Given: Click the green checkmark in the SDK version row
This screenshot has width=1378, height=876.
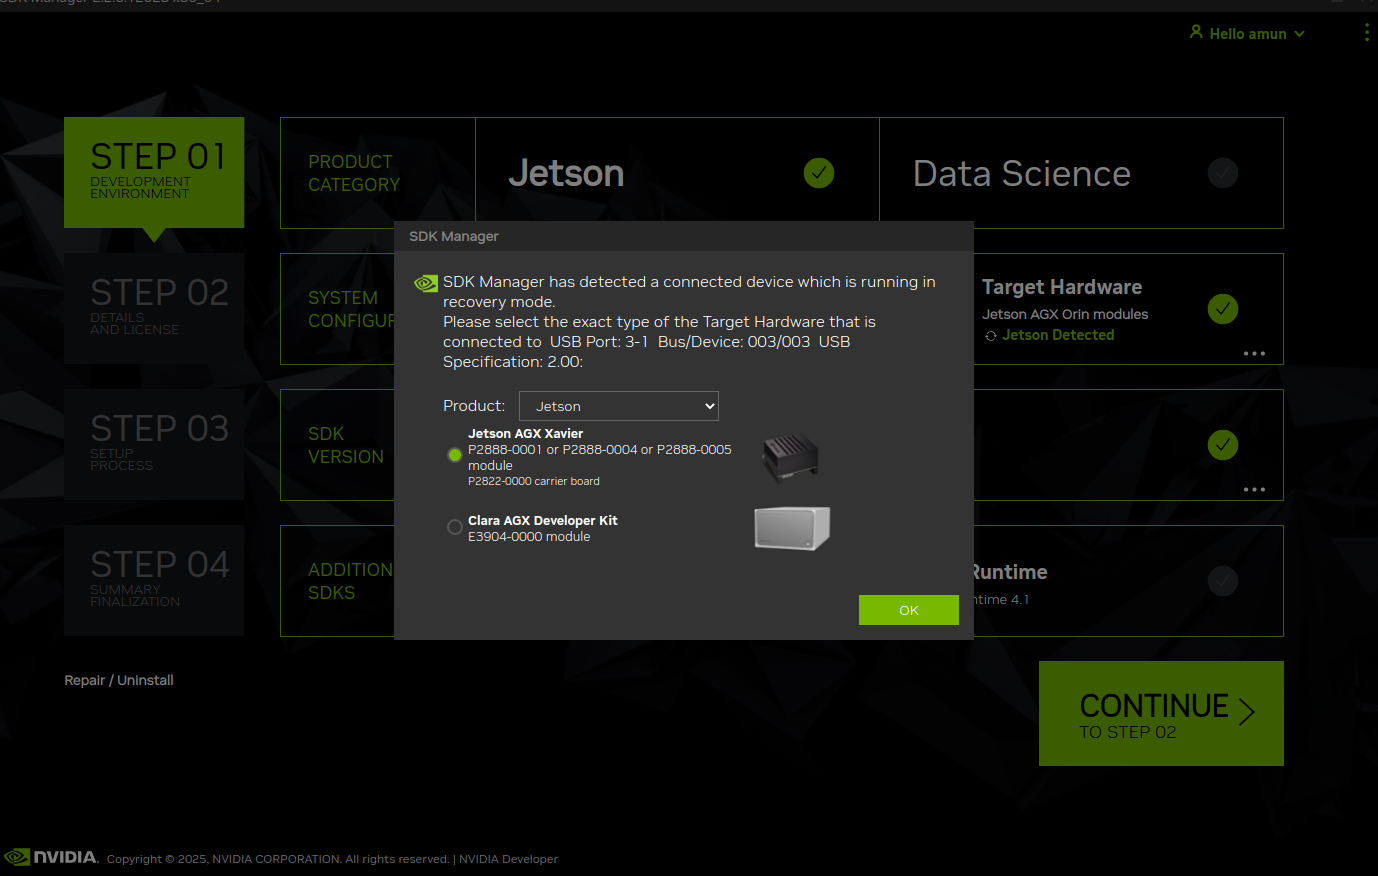Looking at the screenshot, I should click(1223, 445).
